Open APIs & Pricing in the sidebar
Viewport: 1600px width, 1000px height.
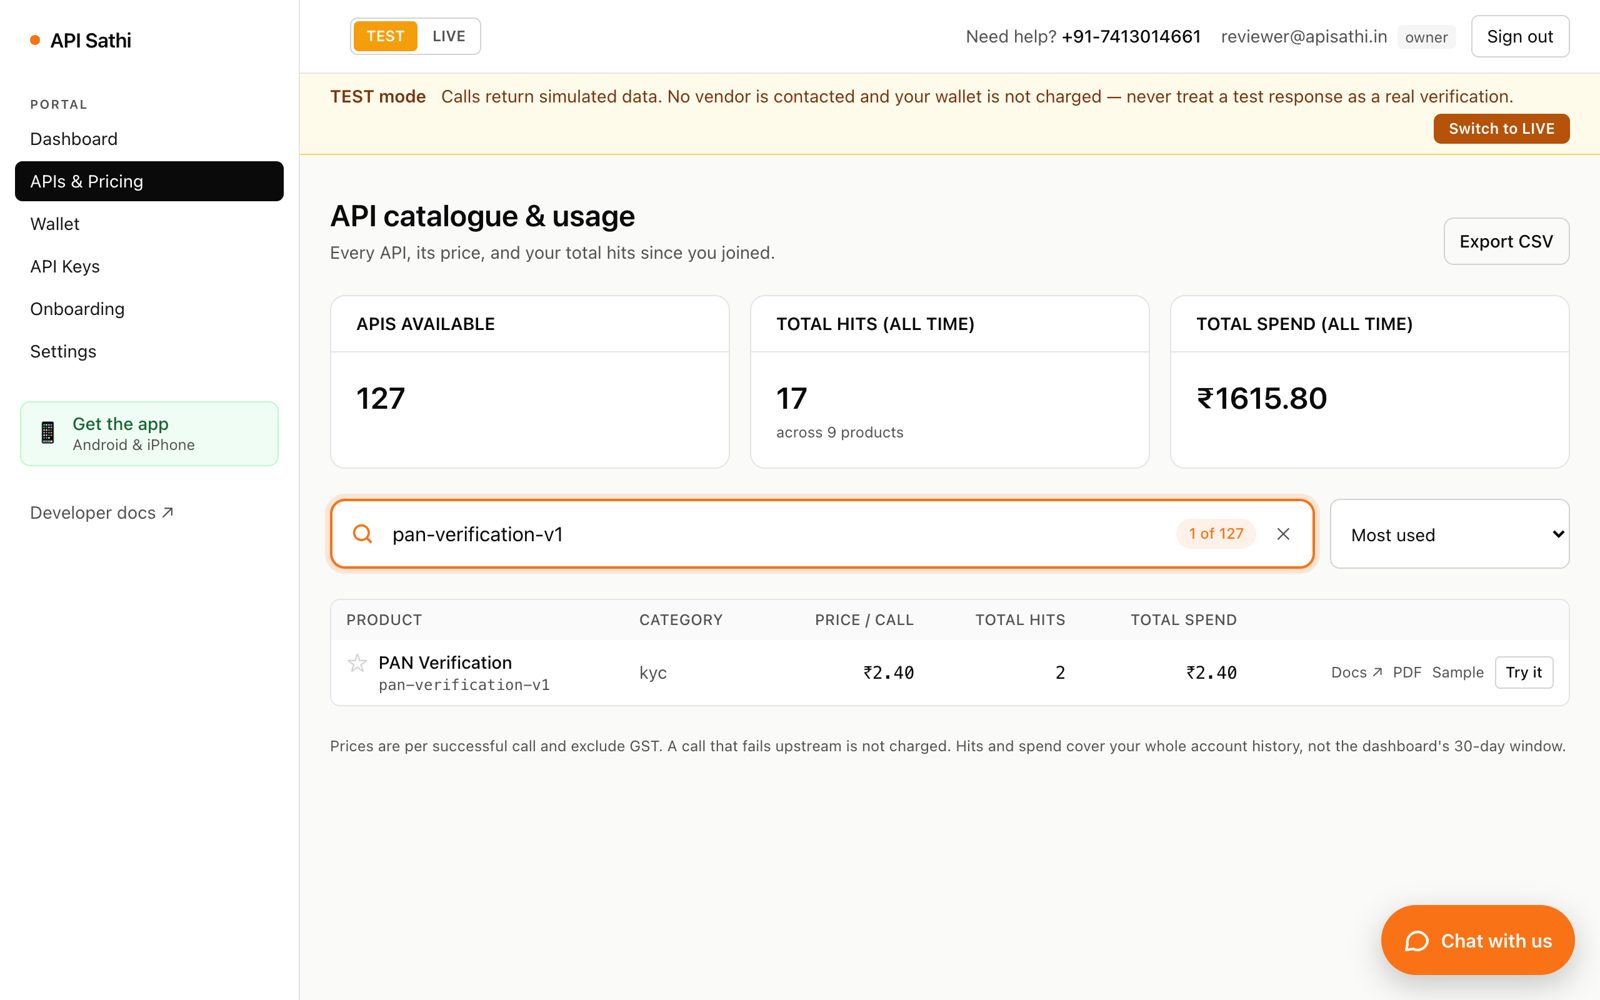[149, 181]
